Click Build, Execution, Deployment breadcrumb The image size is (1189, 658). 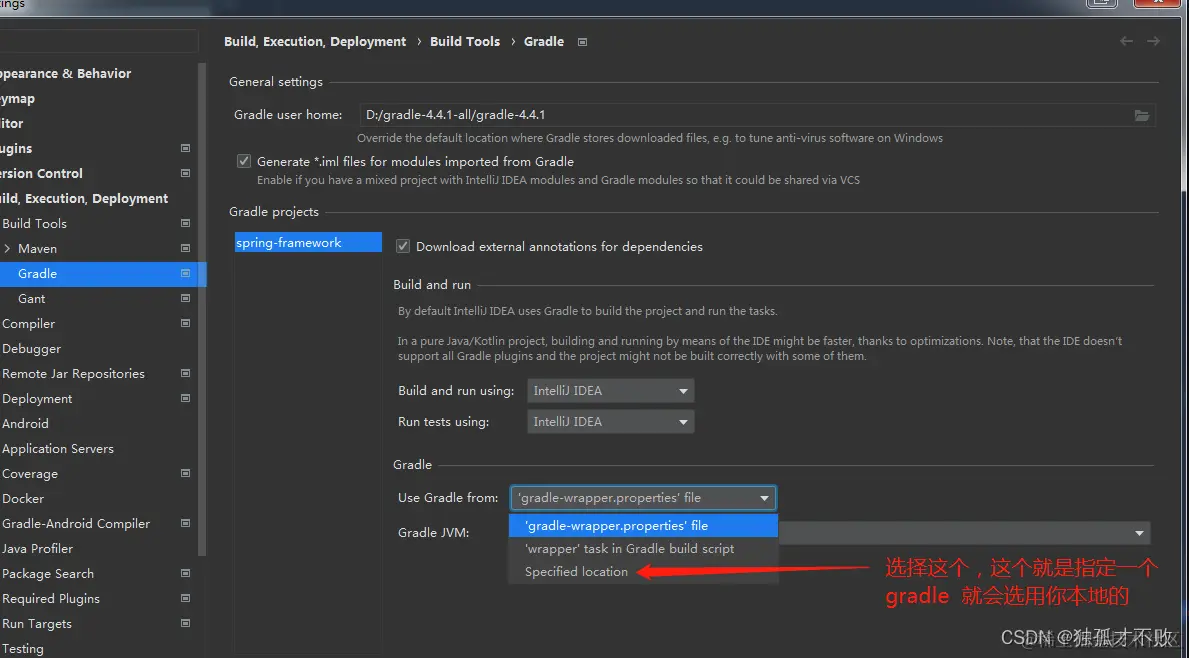(315, 42)
